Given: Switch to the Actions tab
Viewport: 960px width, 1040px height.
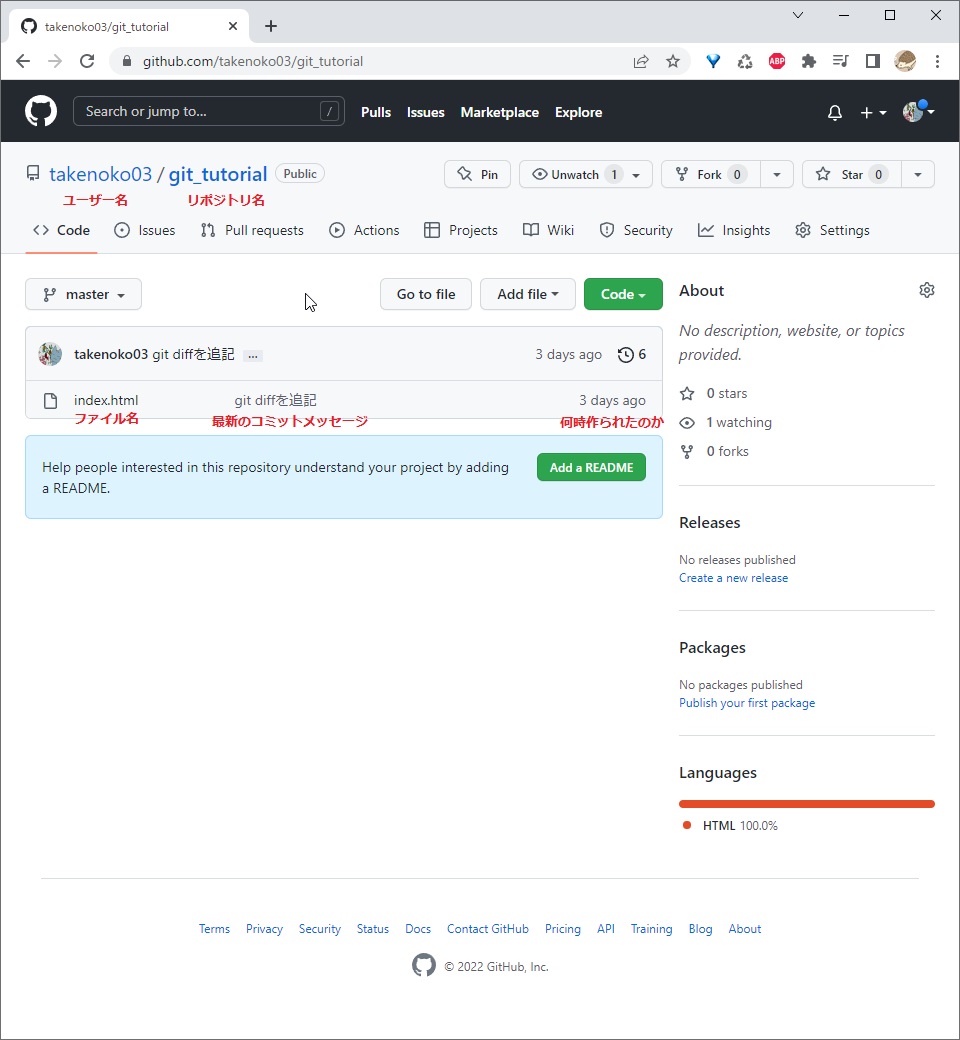Looking at the screenshot, I should pos(364,230).
